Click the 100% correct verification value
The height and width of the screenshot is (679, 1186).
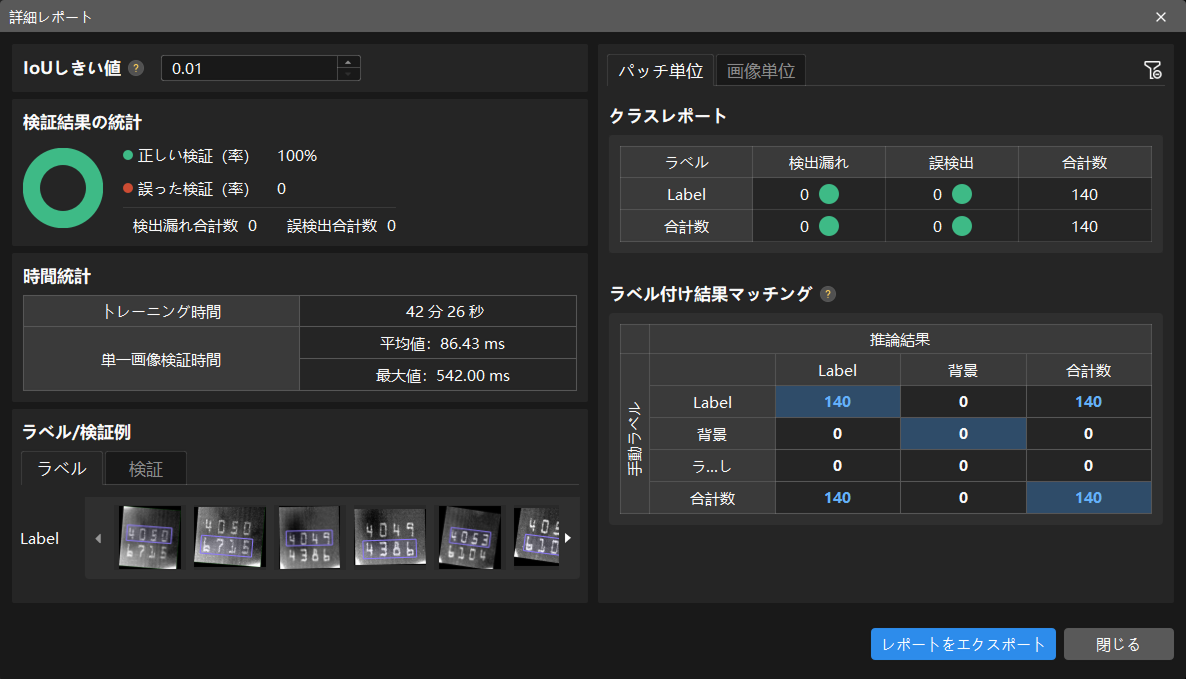pos(297,156)
